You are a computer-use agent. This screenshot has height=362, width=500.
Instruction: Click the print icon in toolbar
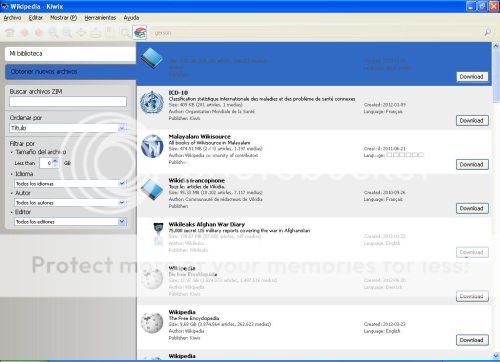pyautogui.click(x=96, y=33)
